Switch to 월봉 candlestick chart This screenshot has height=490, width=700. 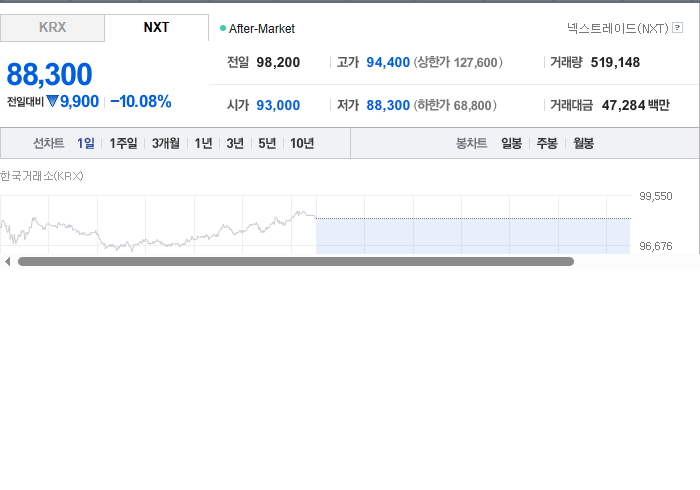pos(583,143)
